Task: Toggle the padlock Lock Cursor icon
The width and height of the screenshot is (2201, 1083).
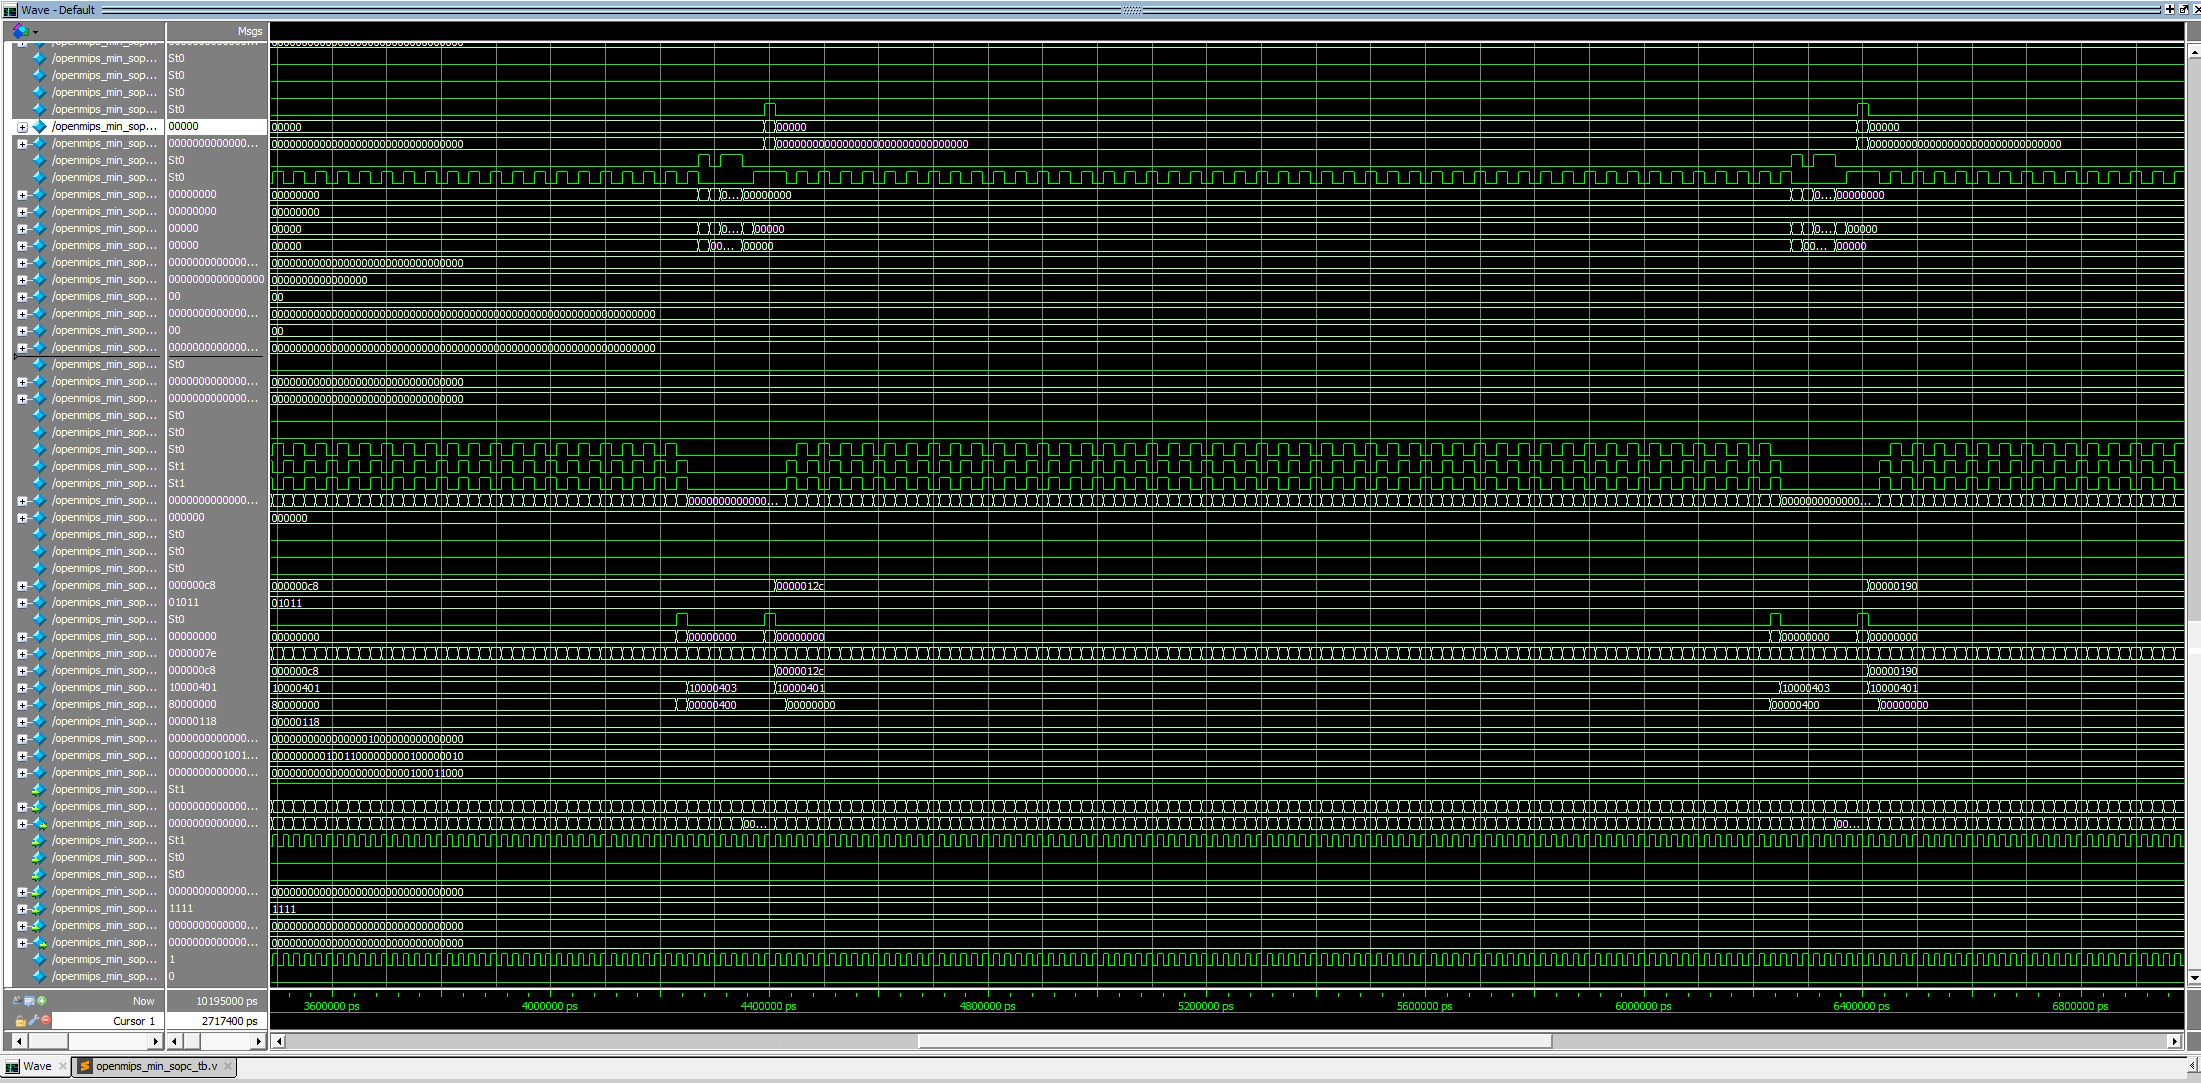Action: [x=20, y=1020]
